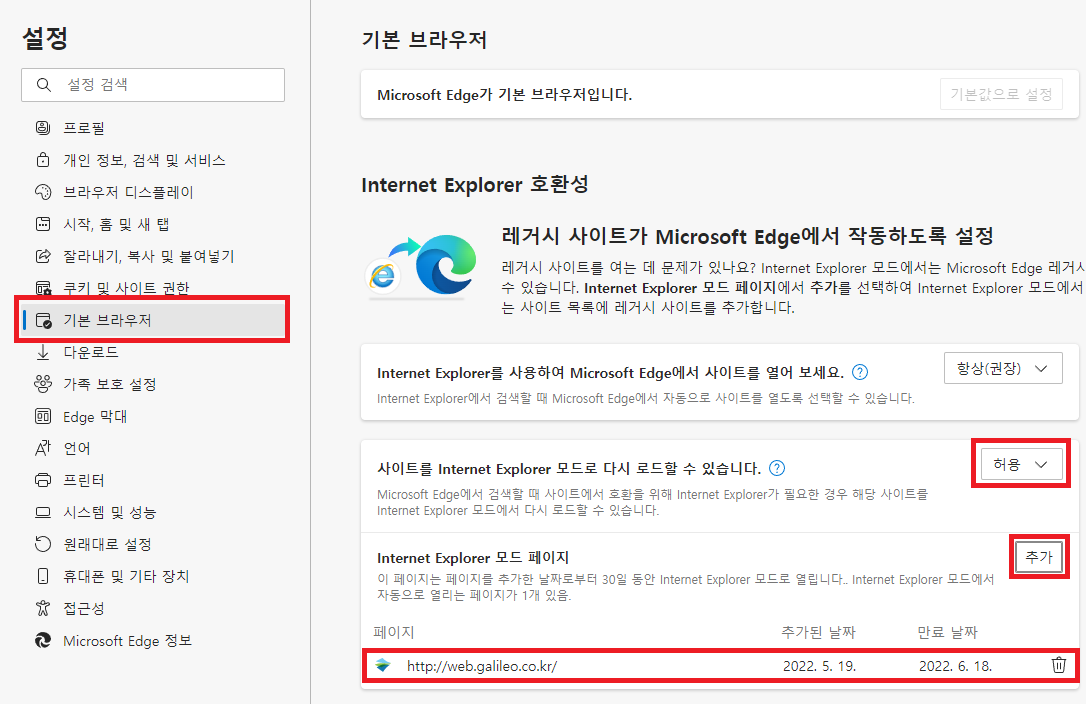The height and width of the screenshot is (704, 1086).
Task: Click the printer icon in sidebar
Action: point(42,480)
